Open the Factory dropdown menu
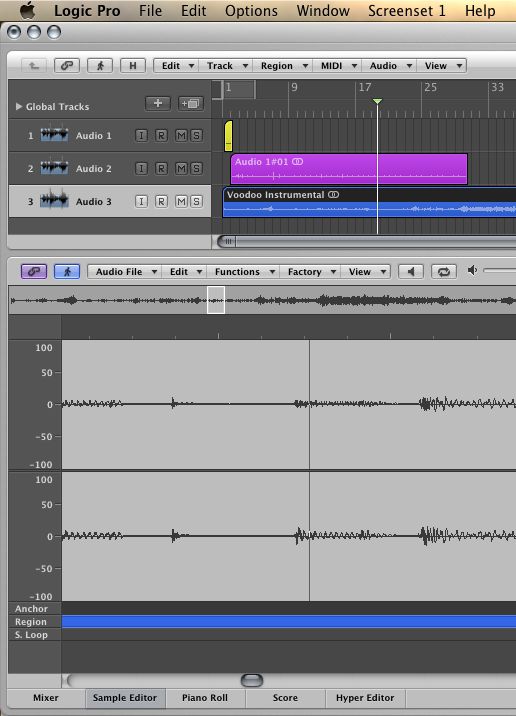This screenshot has height=716, width=516. [x=311, y=272]
